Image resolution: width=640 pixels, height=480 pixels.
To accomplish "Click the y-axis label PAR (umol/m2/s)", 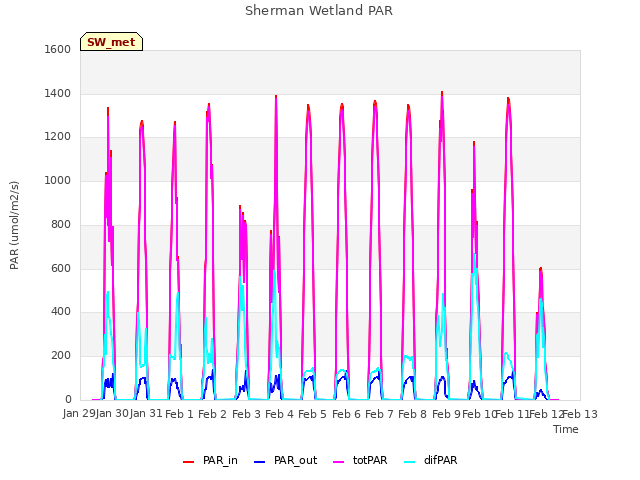I will coord(14,225).
